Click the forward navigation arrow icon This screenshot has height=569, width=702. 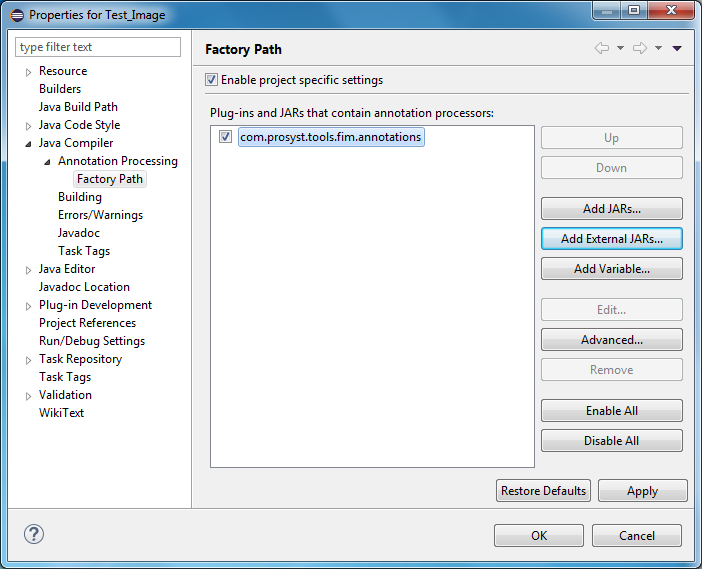pos(640,48)
